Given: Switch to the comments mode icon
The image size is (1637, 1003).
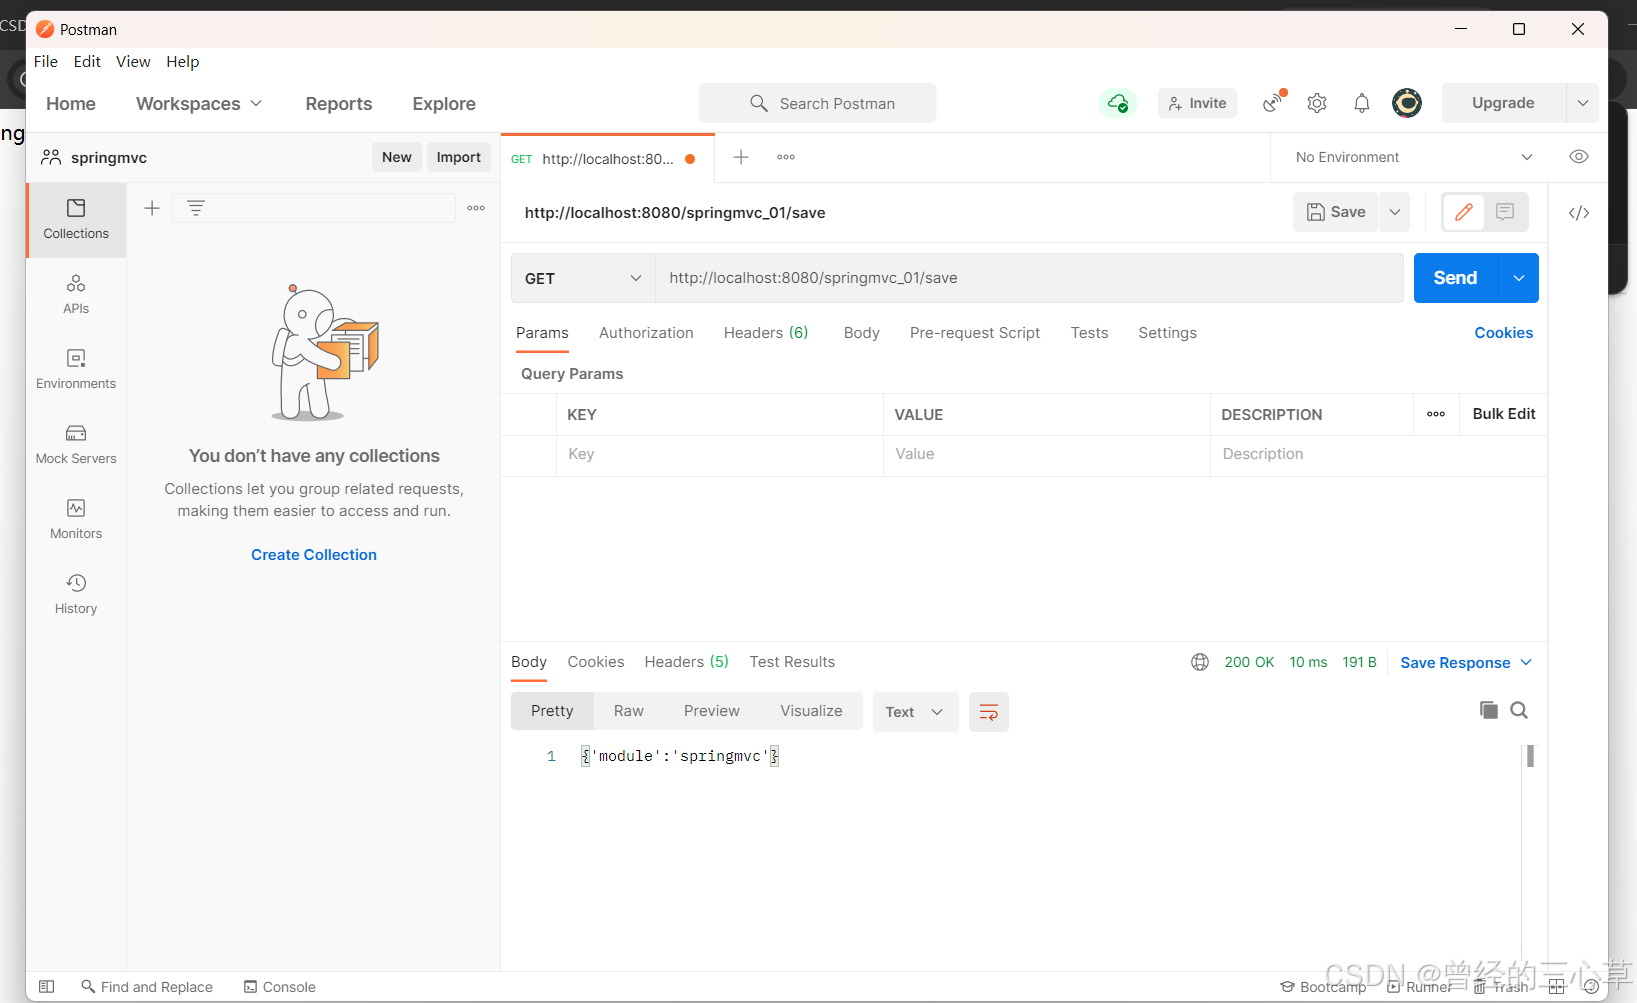Looking at the screenshot, I should [x=1505, y=212].
